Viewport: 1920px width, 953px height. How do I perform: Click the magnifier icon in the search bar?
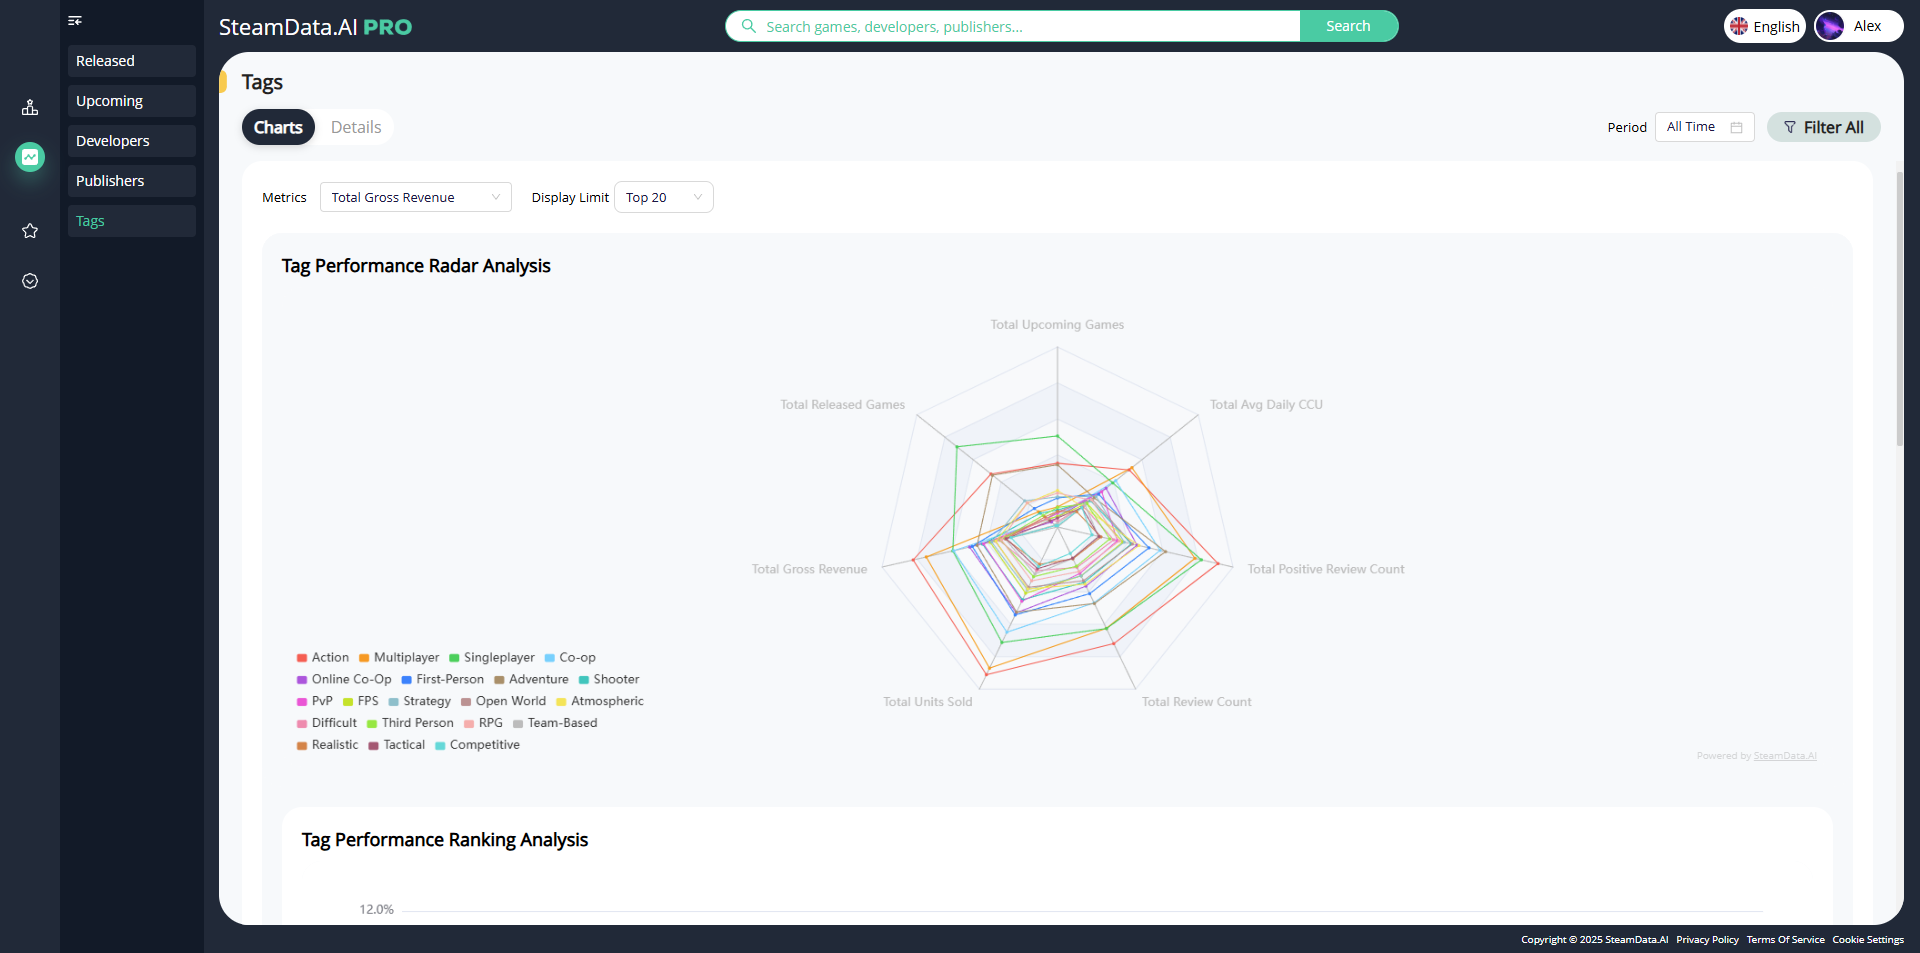click(x=748, y=26)
